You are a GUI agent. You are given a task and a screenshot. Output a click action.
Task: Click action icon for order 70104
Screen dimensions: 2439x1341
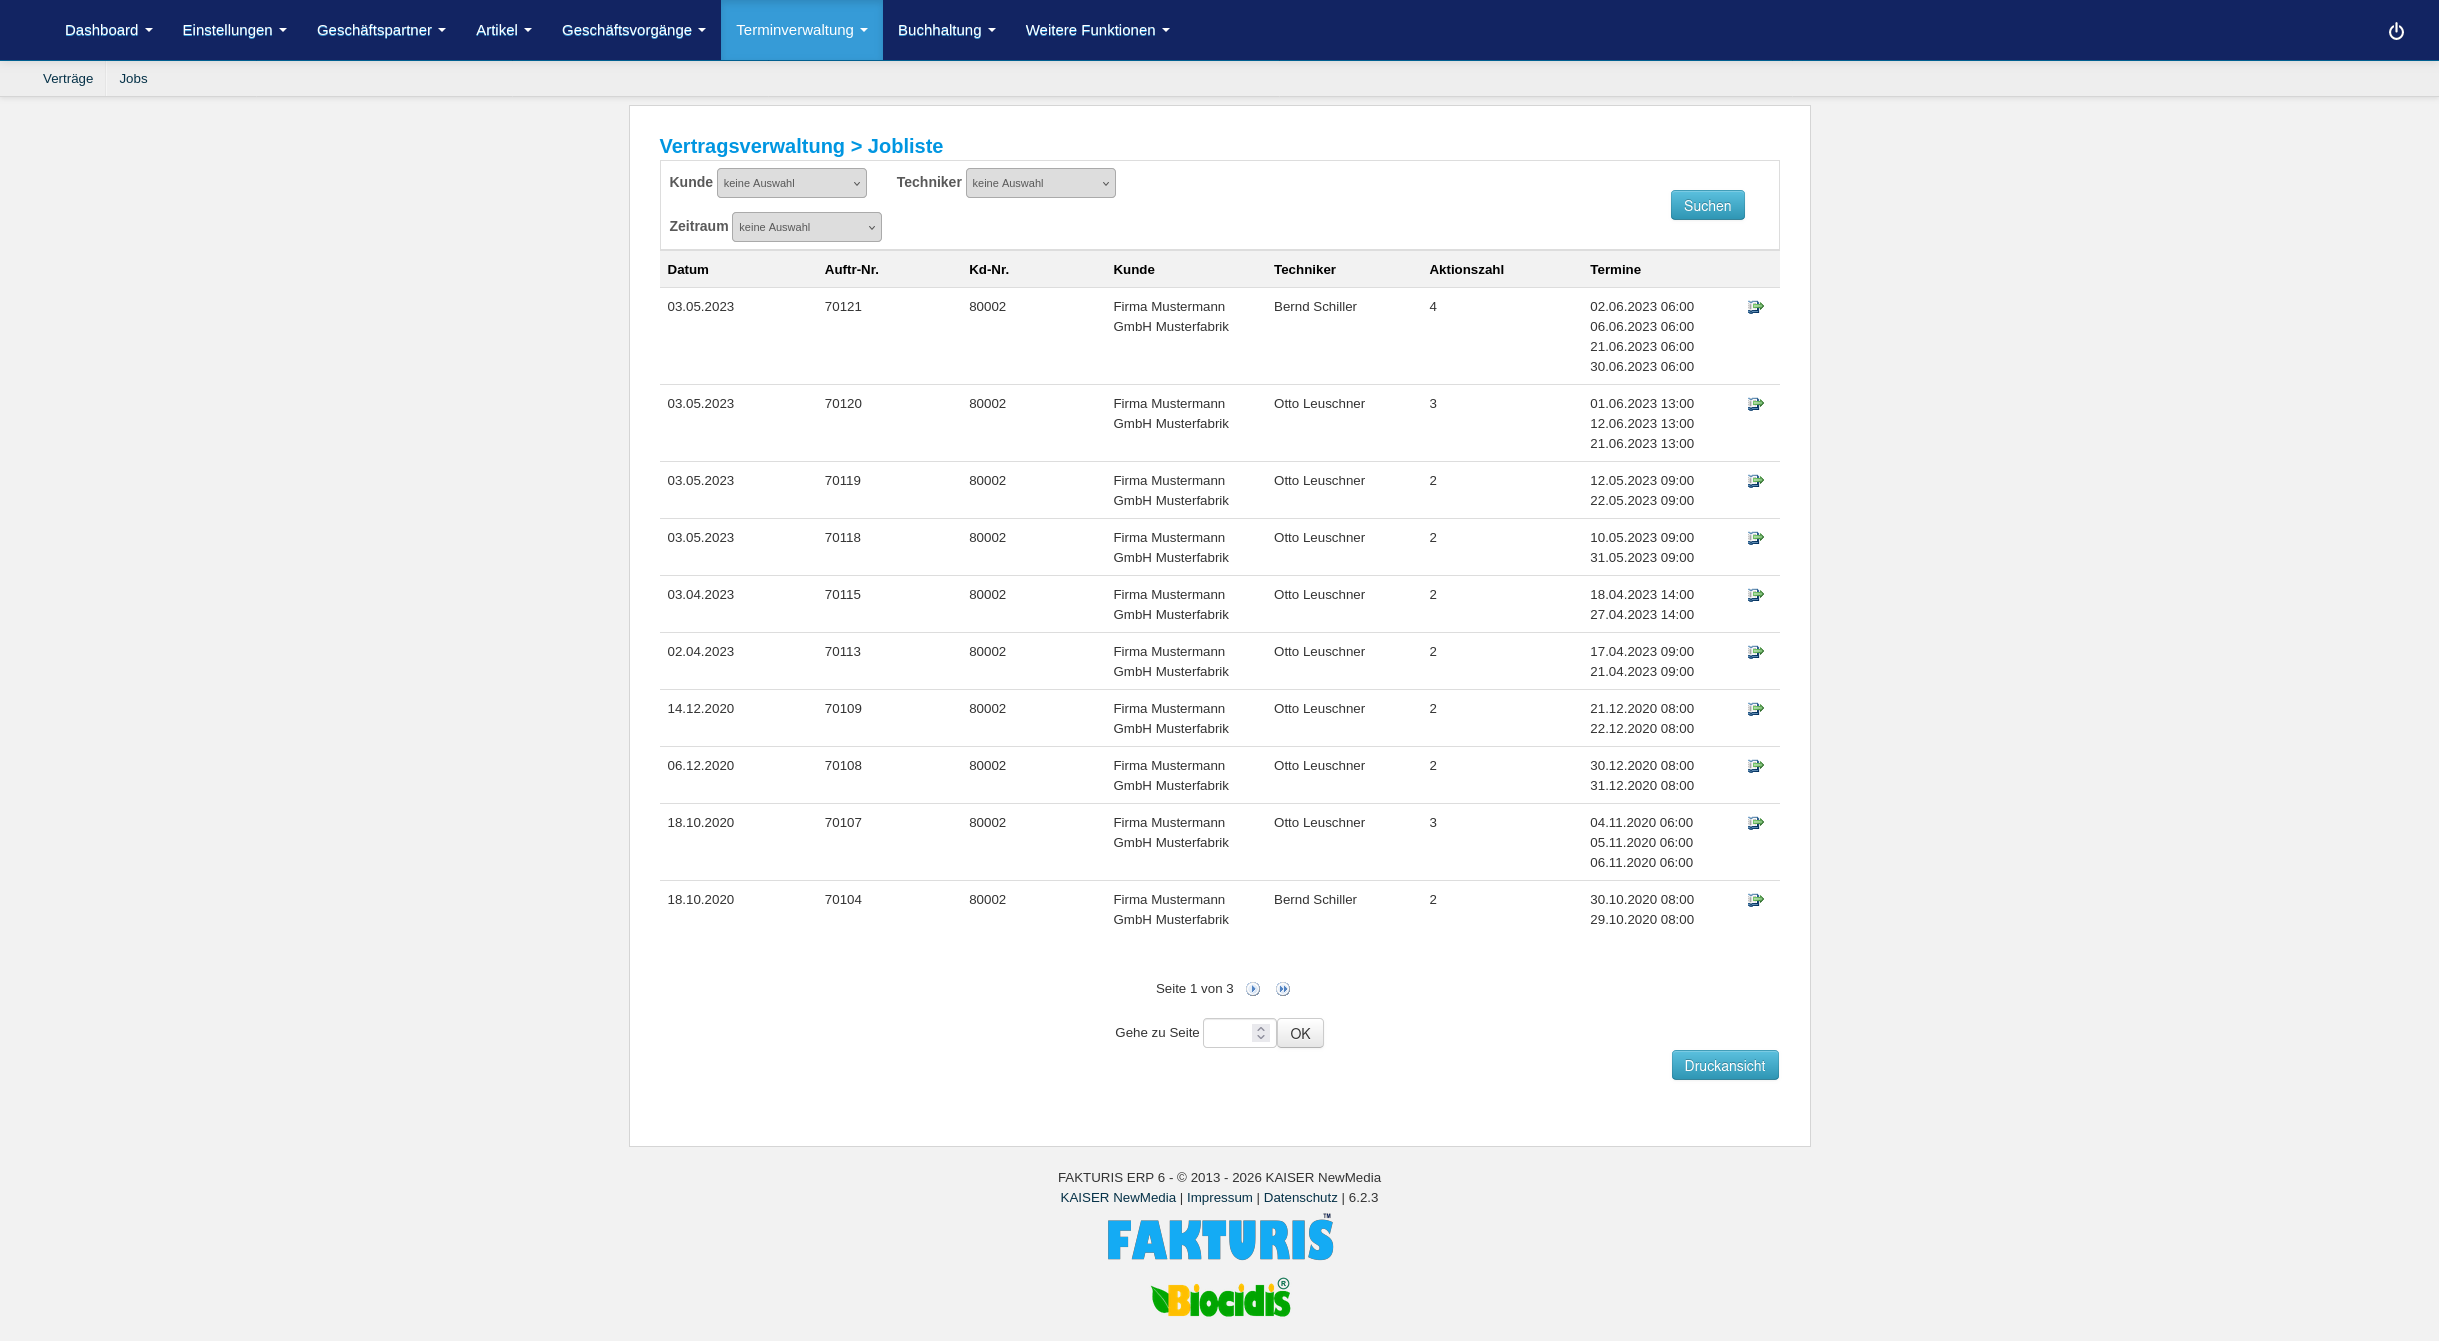tap(1755, 900)
